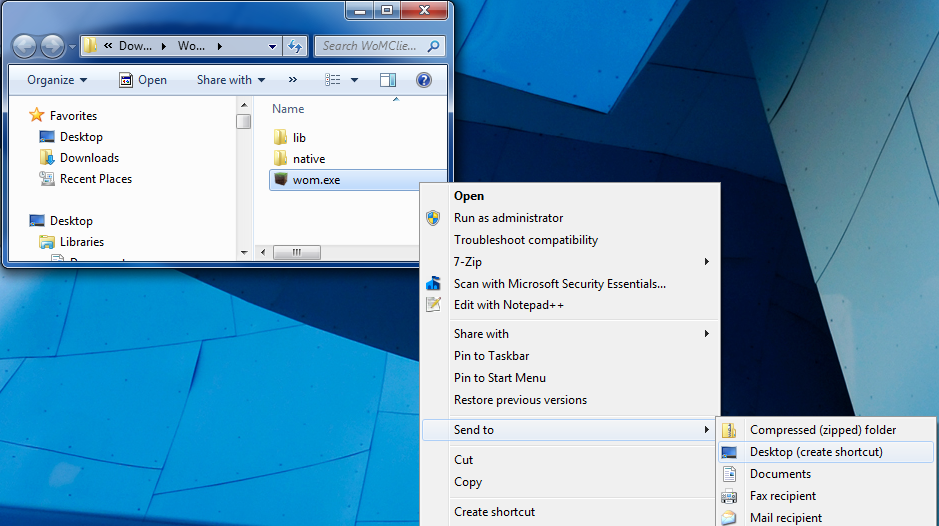Screen dimensions: 939x526
Task: Choose Pin to Start Menu
Action: [570, 378]
